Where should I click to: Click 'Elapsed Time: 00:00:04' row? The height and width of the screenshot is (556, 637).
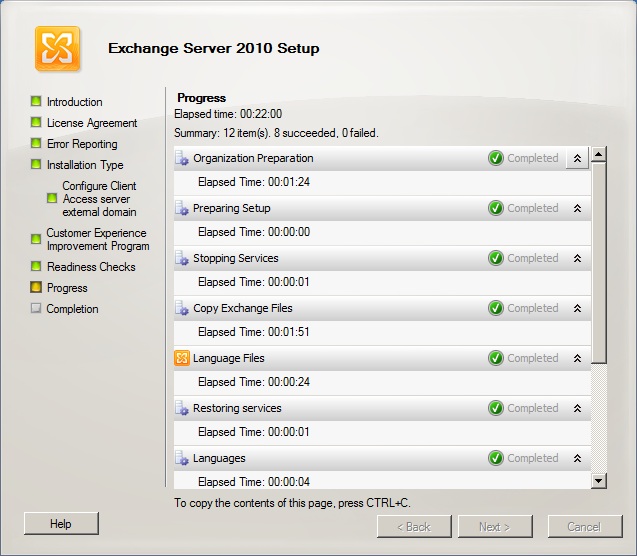pos(382,480)
